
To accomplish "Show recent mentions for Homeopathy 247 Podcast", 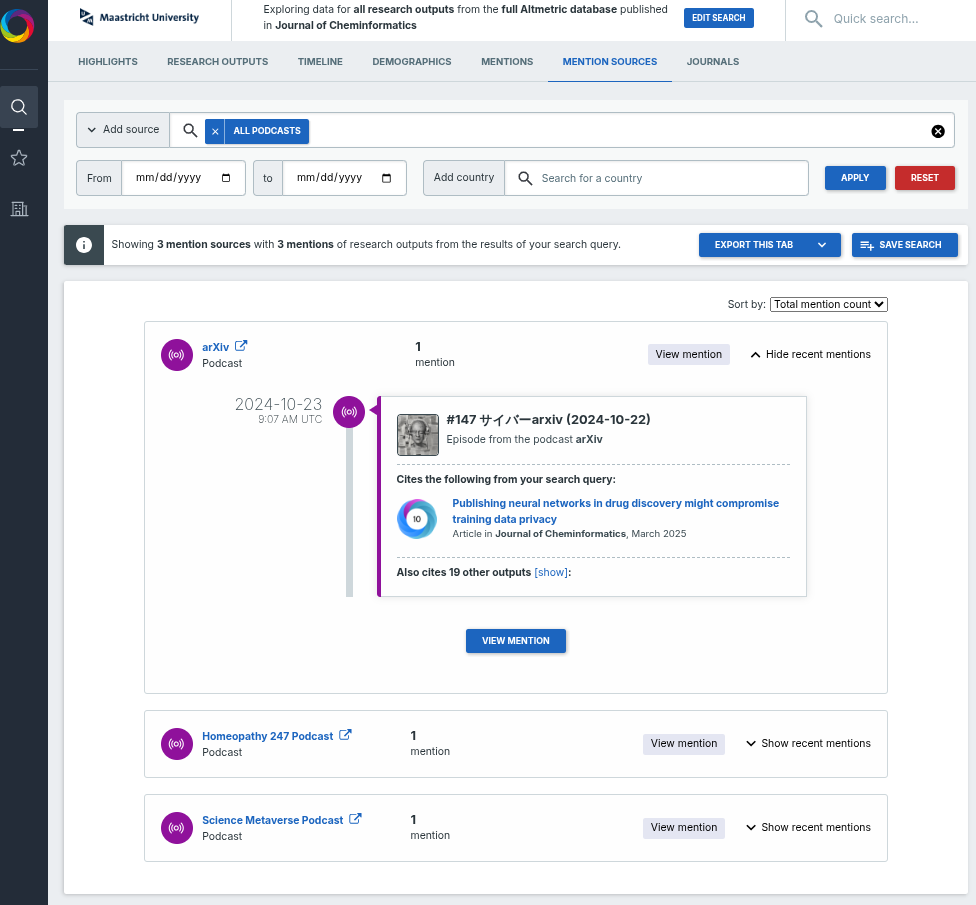I will click(808, 743).
